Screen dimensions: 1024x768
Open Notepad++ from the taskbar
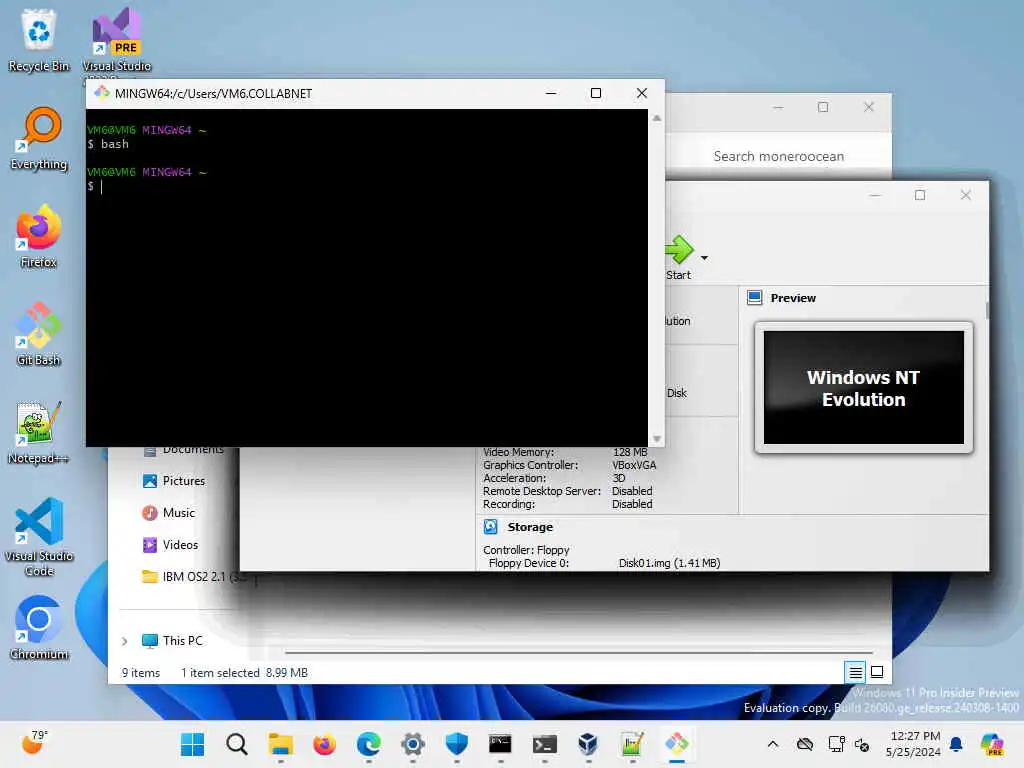(x=632, y=744)
